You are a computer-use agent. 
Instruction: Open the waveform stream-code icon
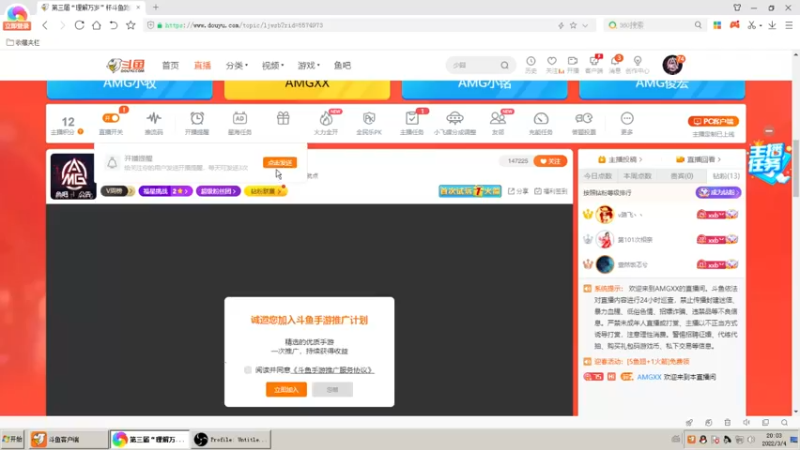pos(154,119)
